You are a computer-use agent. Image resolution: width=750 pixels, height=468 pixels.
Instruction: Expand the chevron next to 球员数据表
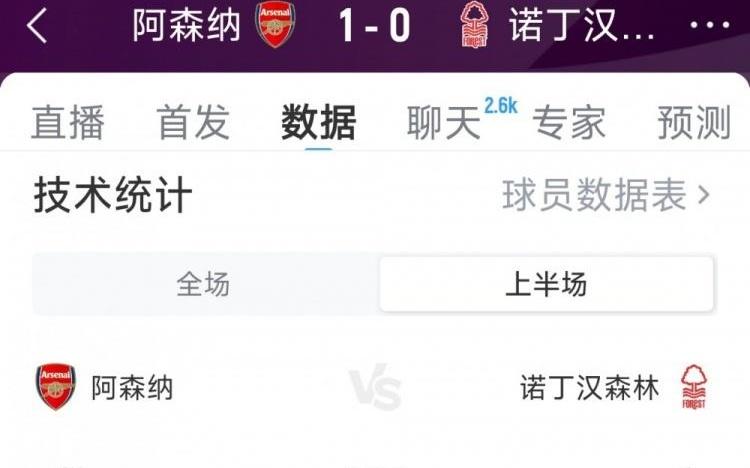(x=704, y=195)
